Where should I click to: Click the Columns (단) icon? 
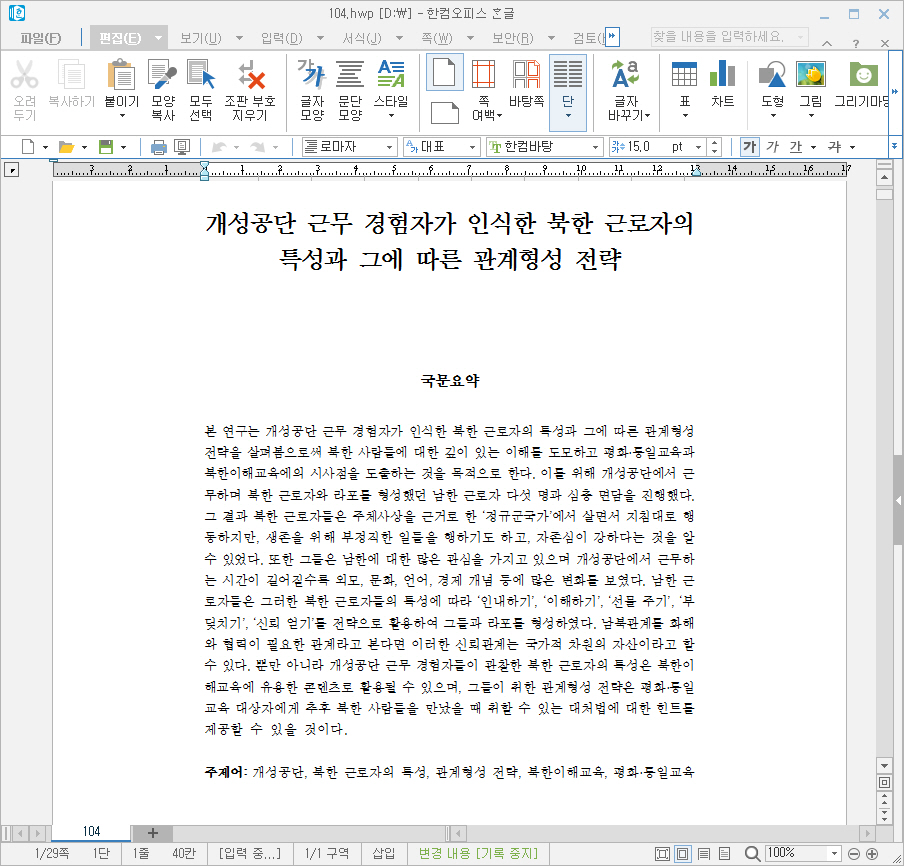click(x=568, y=76)
